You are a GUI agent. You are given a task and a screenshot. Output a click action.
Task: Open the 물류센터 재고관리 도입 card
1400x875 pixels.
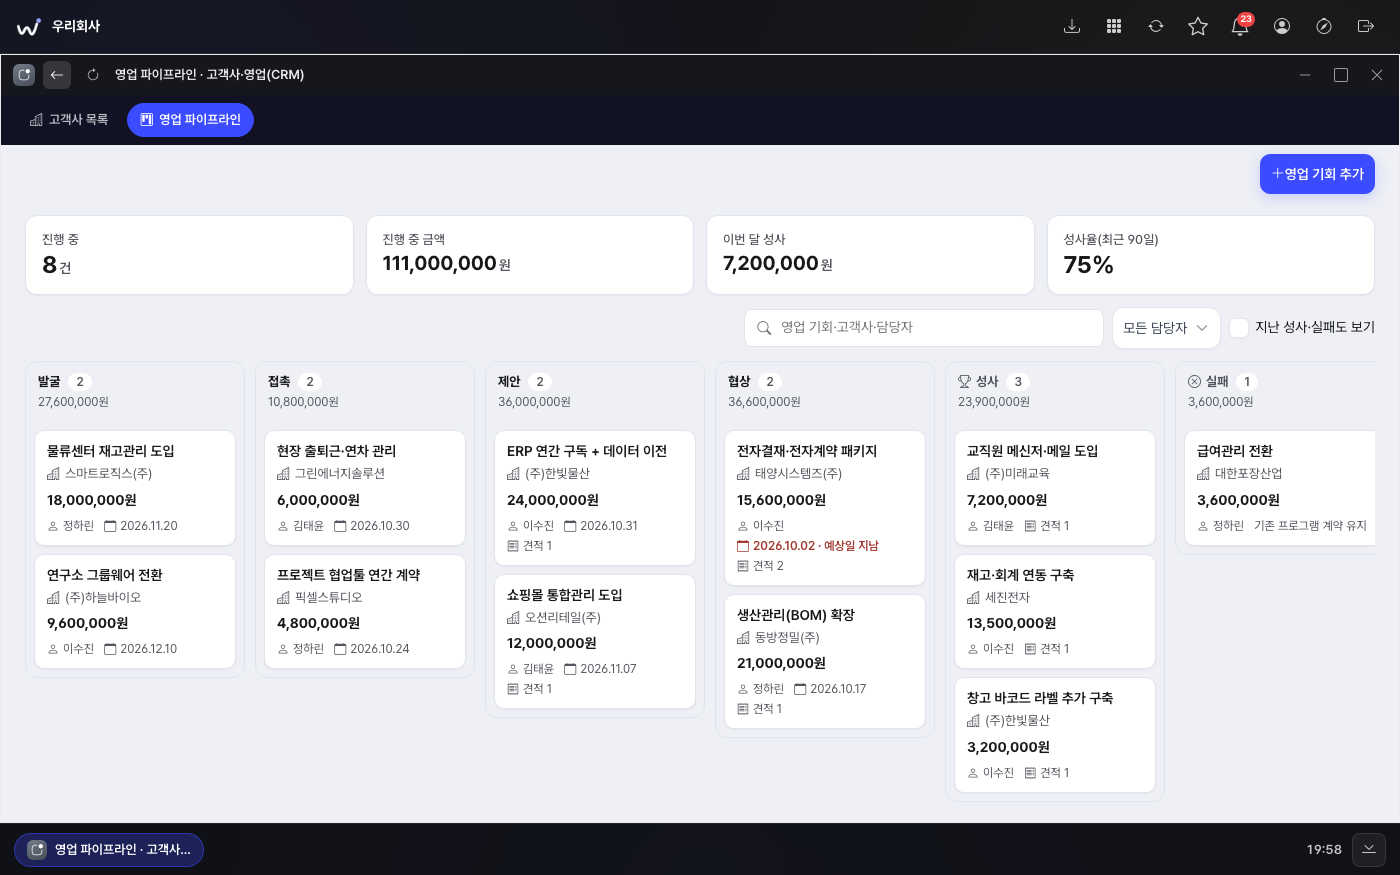135,488
